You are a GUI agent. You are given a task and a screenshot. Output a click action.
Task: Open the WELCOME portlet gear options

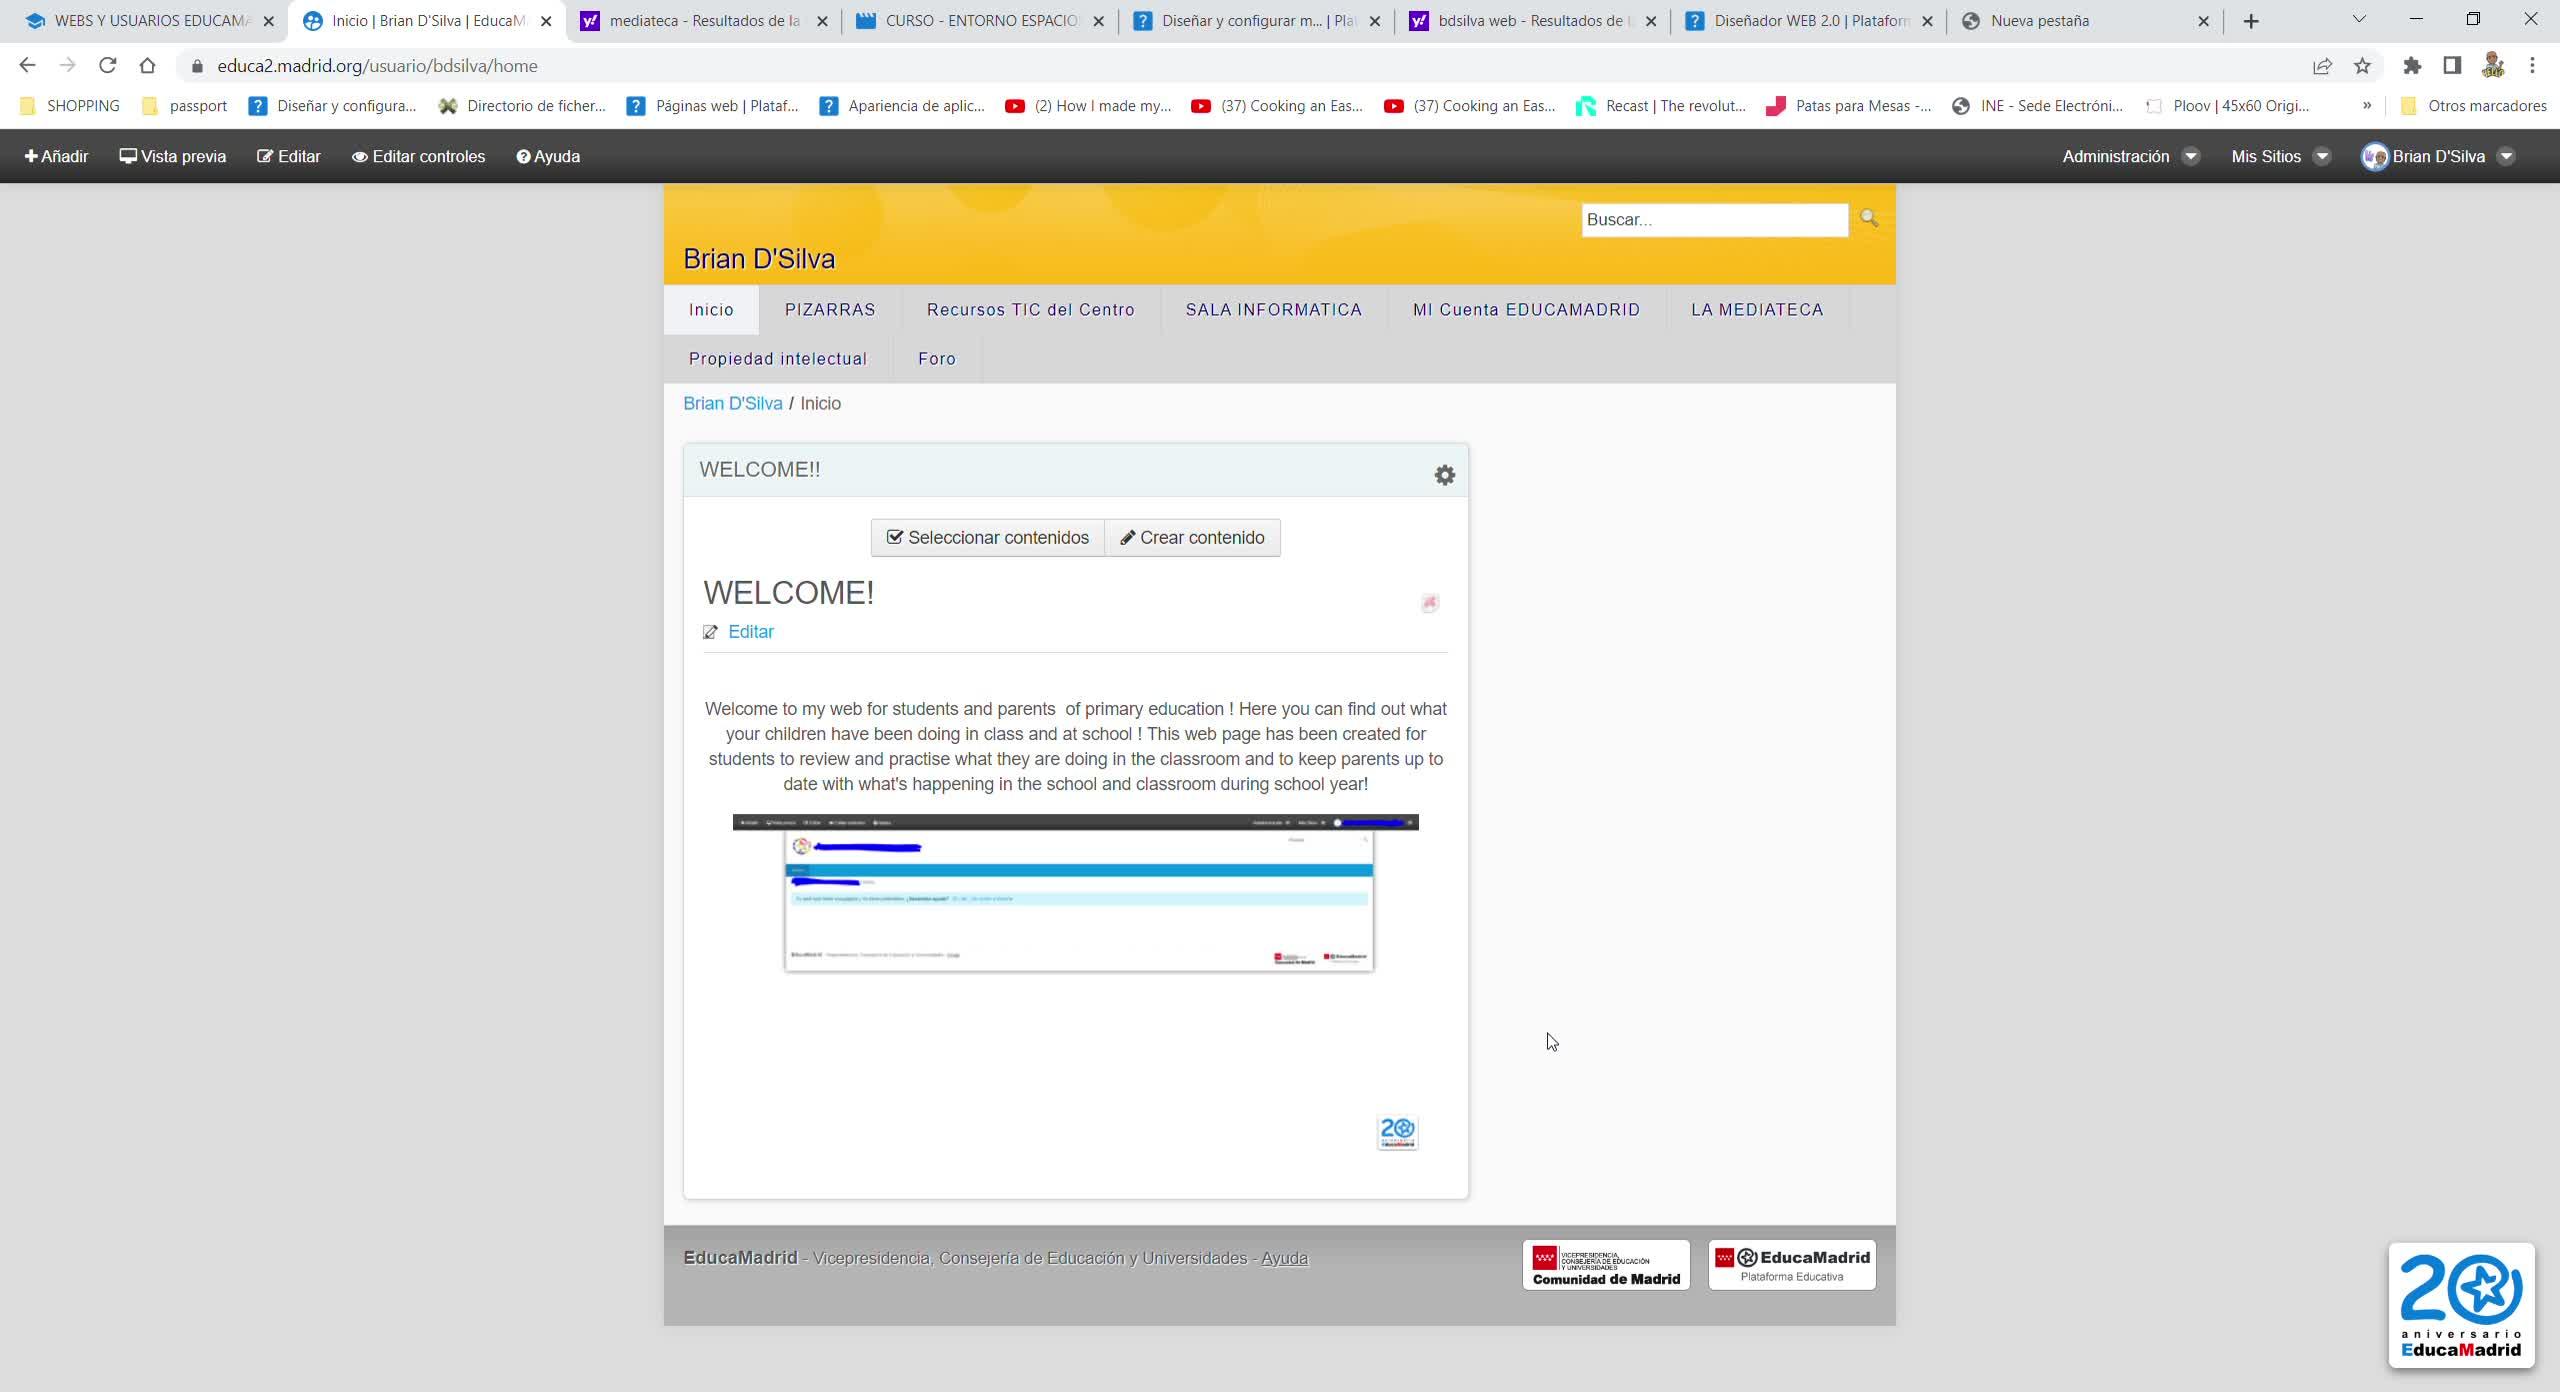click(1444, 475)
